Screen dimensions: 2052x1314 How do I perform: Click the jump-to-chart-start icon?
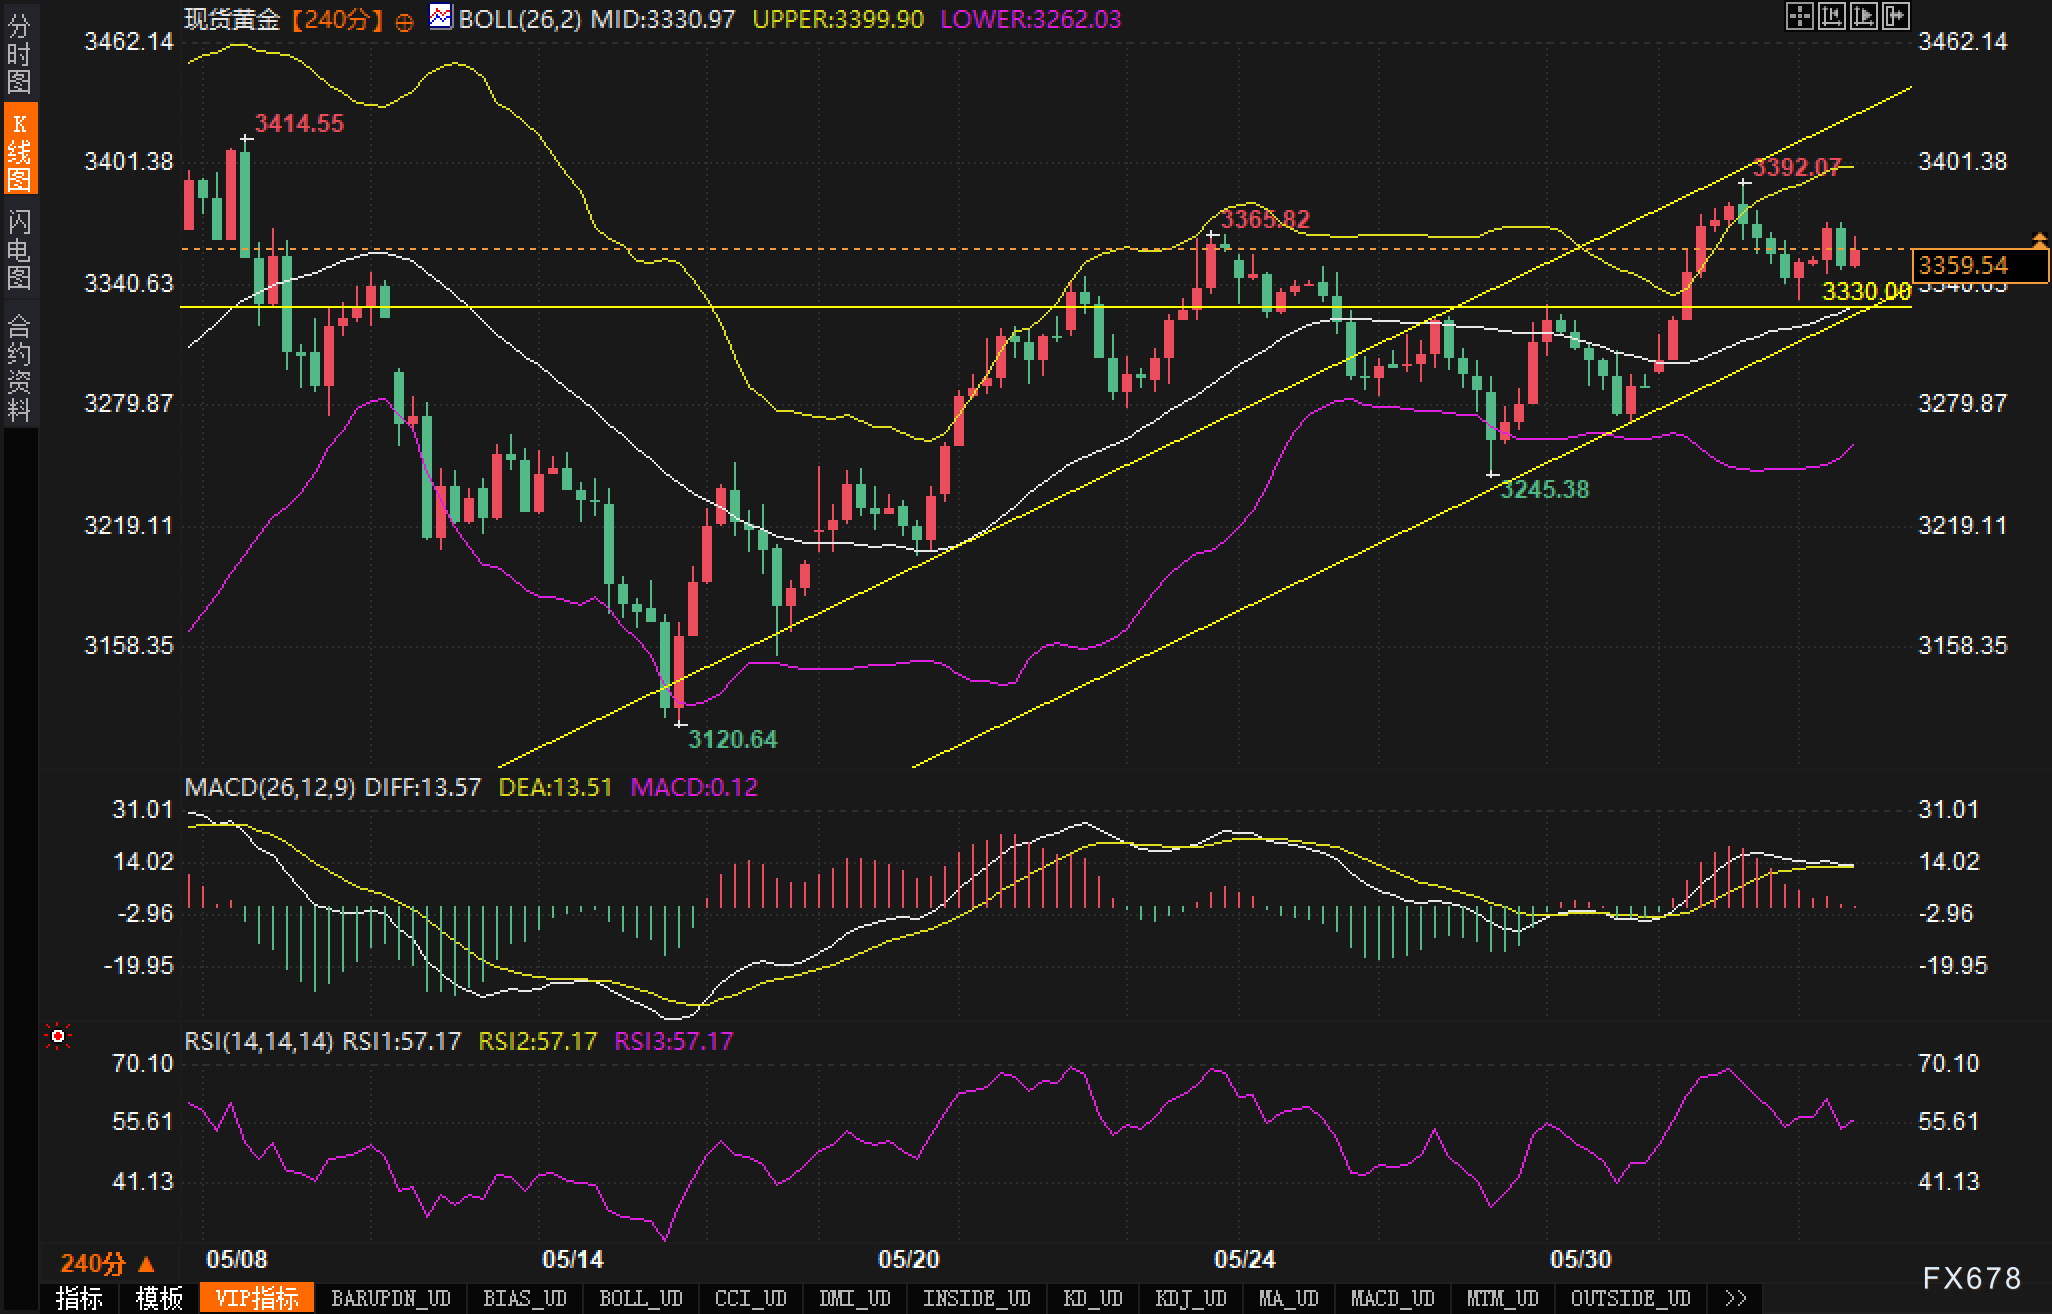1831,16
